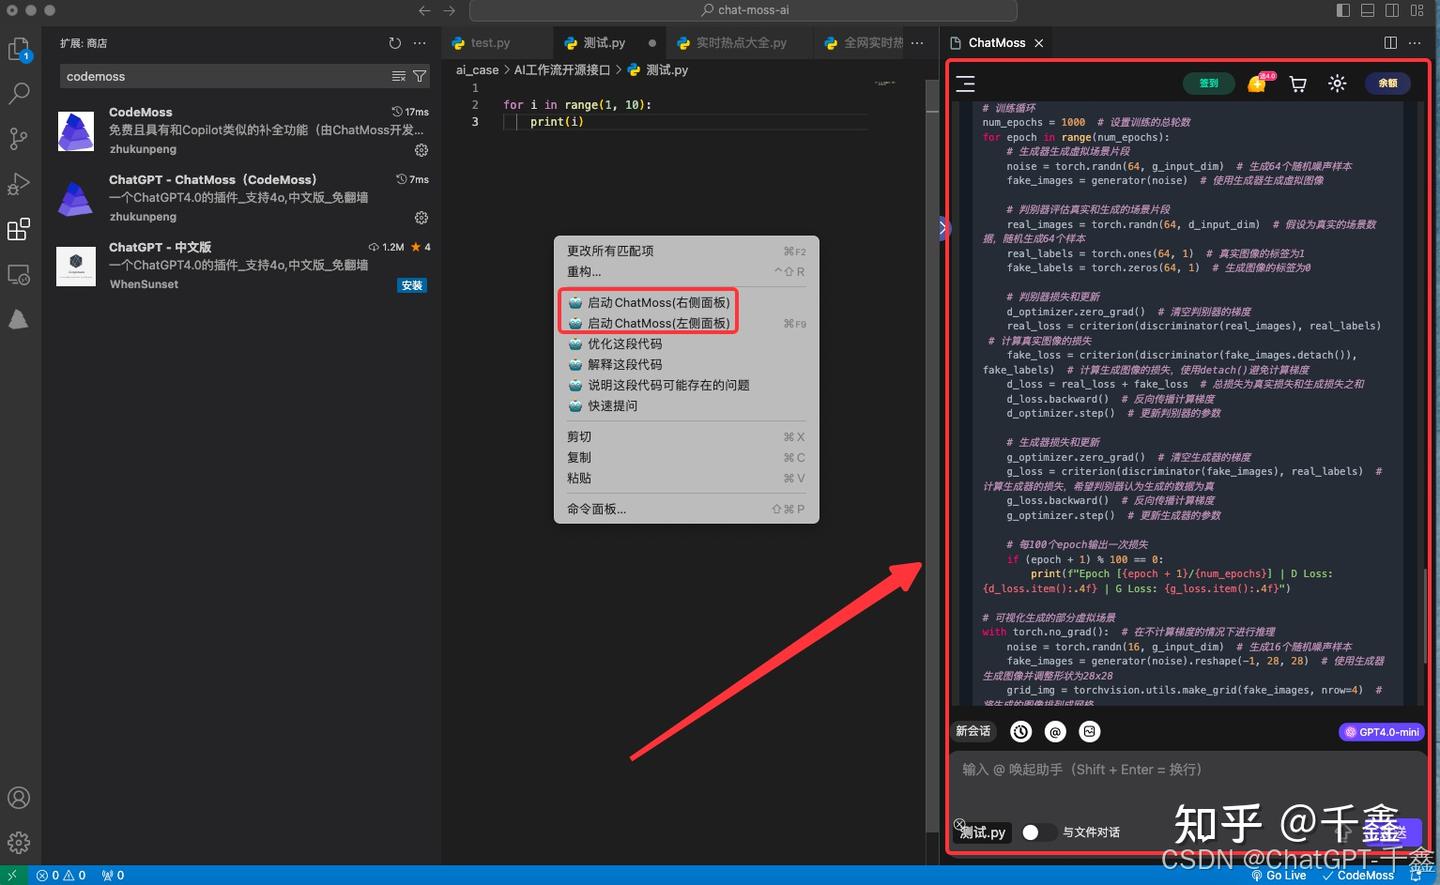Screen dimensions: 1440x885
Task: Install the ChatGPT-中文版 extension
Action: click(412, 285)
